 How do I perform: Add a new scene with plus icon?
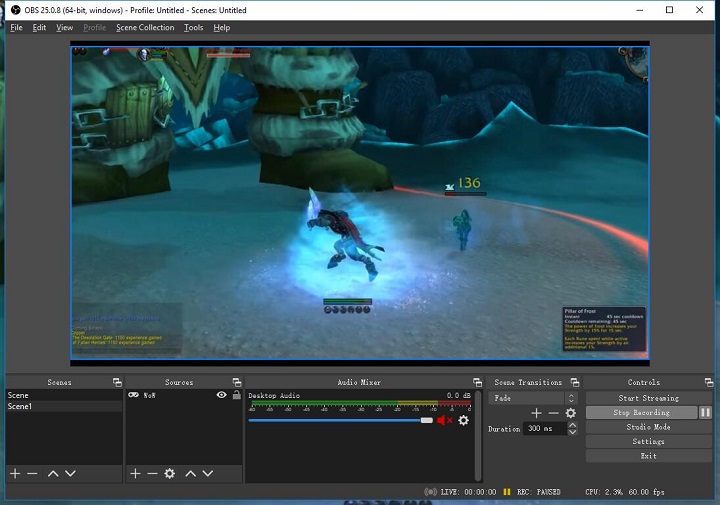pos(15,473)
